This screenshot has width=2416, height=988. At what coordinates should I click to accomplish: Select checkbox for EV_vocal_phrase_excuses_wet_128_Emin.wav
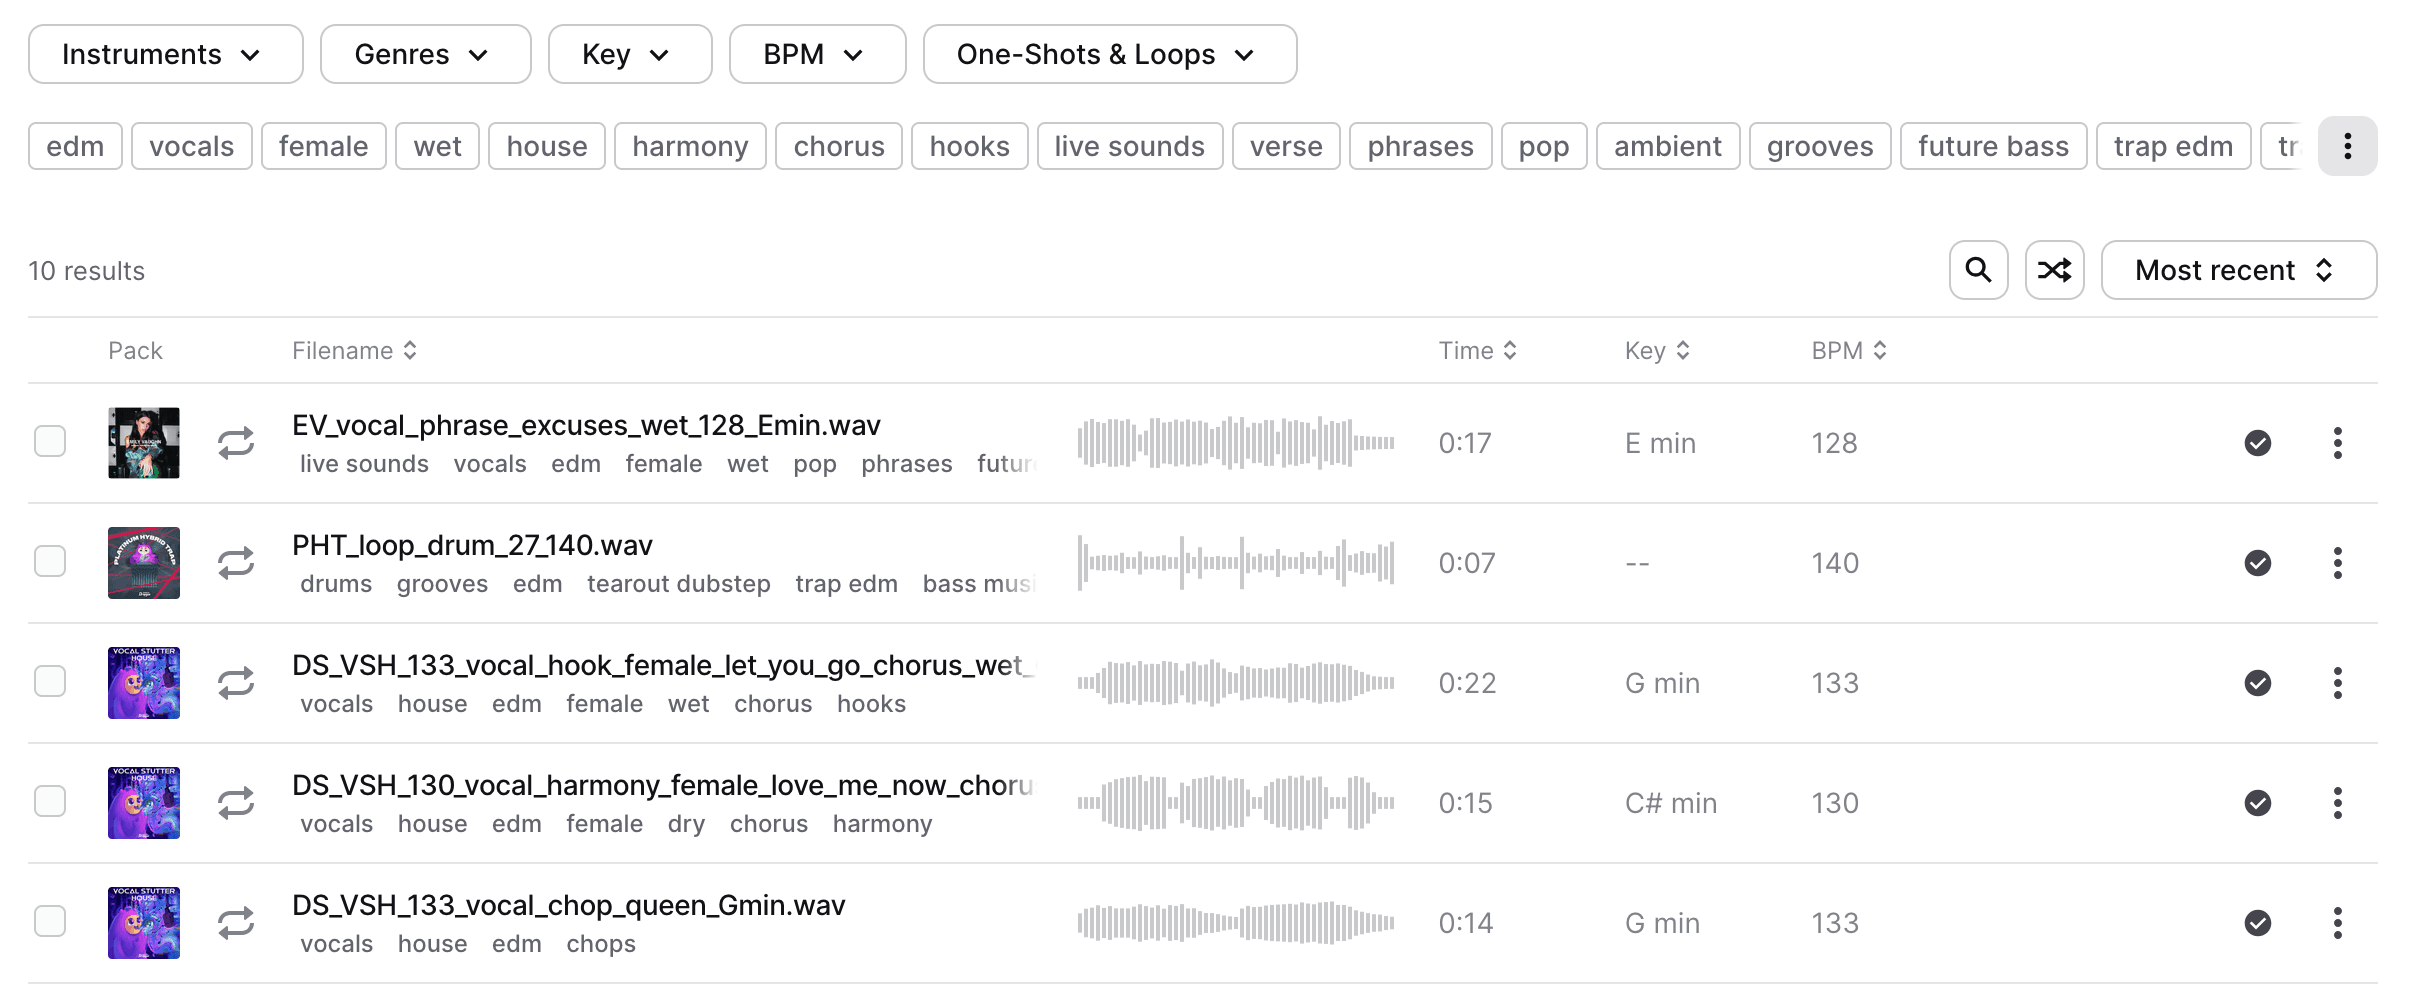coord(50,441)
